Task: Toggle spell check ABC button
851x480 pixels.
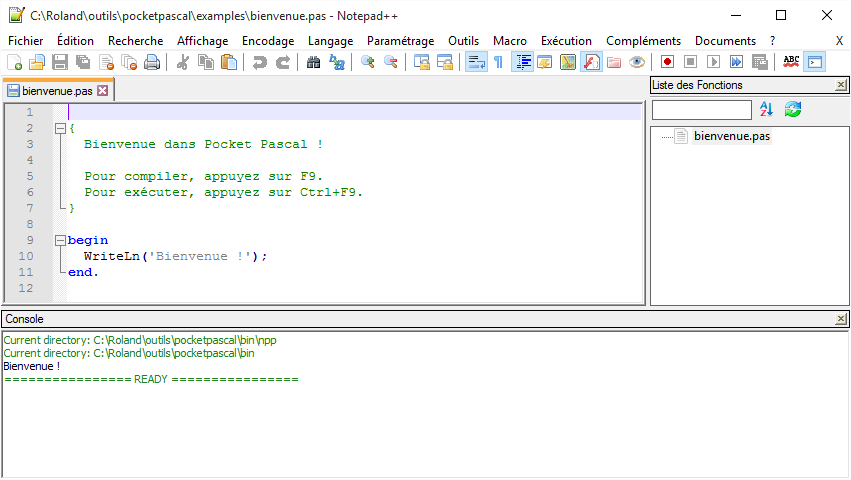Action: coord(791,62)
